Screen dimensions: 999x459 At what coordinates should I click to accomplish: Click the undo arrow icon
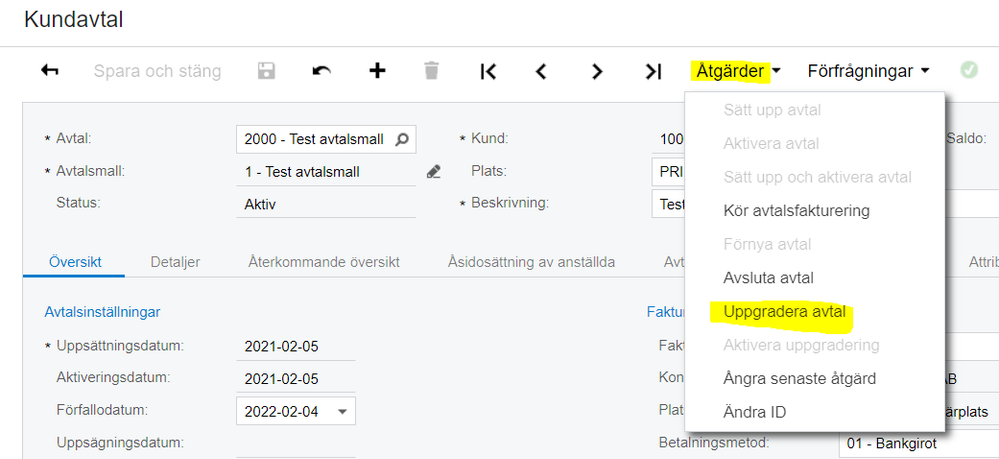(322, 71)
